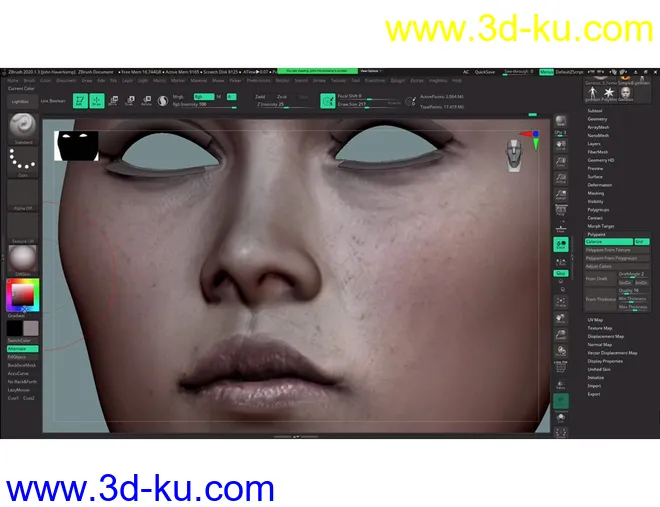Select the Move gizmo button
660x507 pixels.
[113, 101]
